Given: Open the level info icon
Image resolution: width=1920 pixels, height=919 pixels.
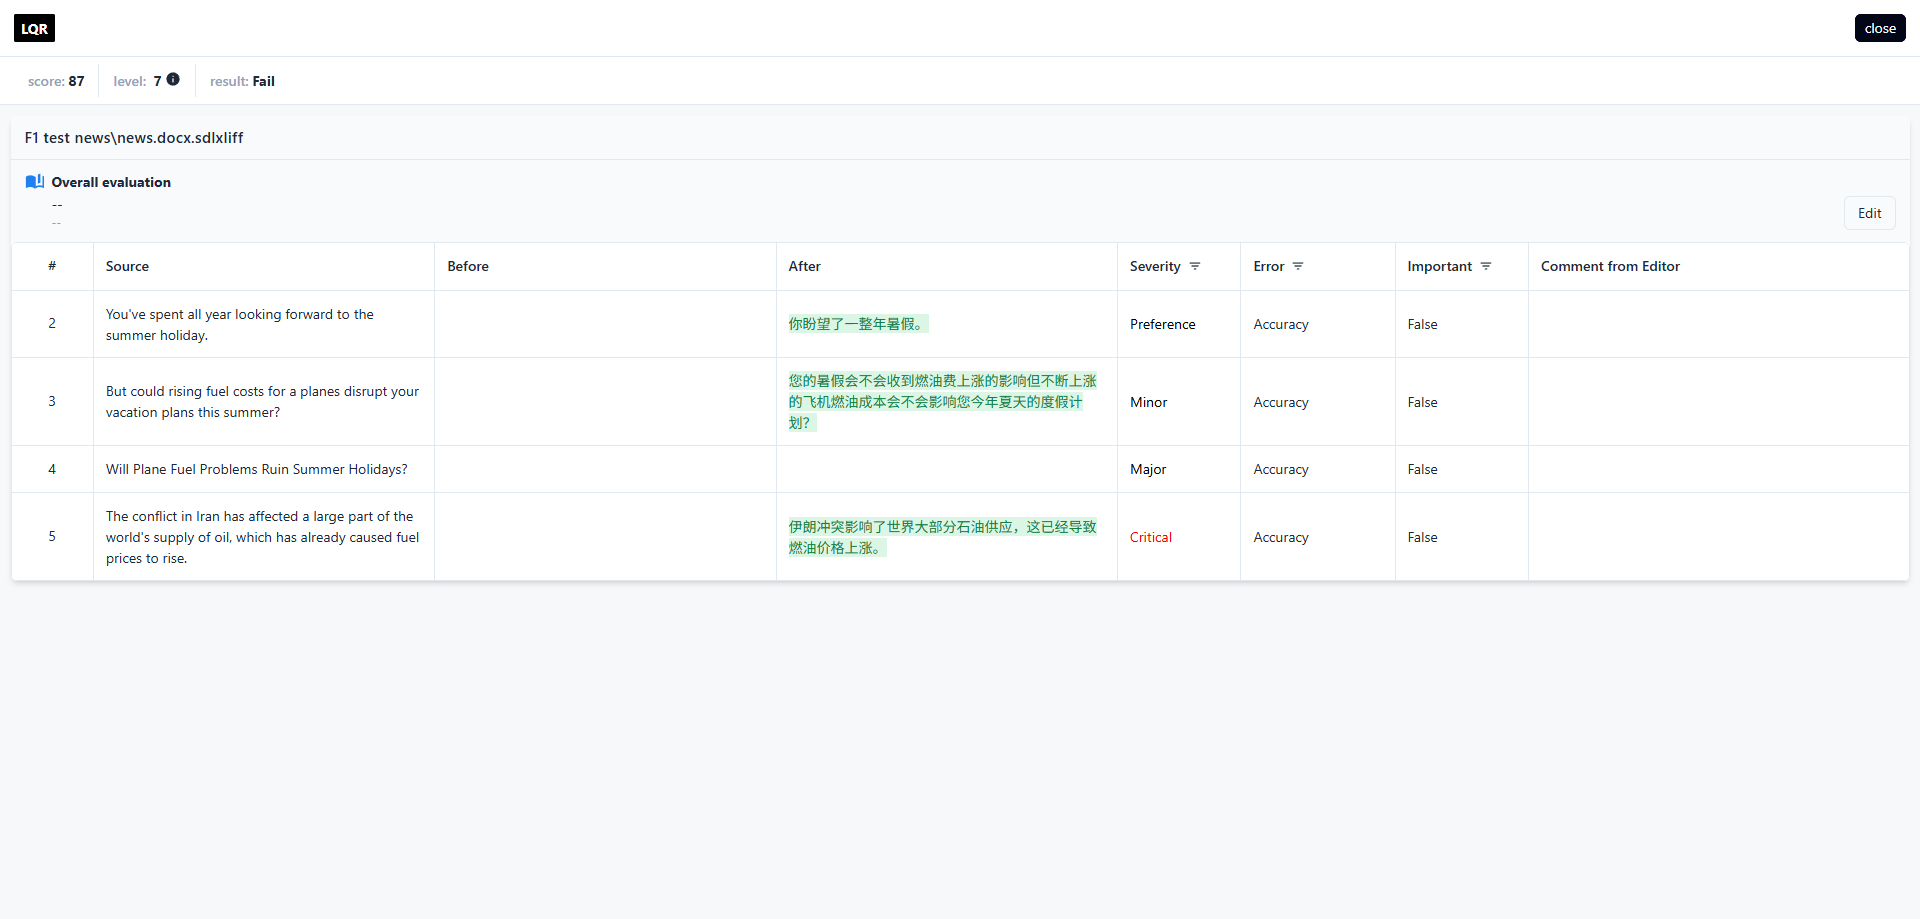Looking at the screenshot, I should click(x=173, y=80).
